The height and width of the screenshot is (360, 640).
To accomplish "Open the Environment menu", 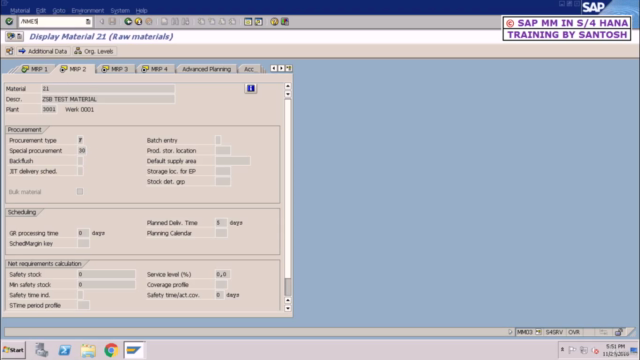I will point(88,11).
